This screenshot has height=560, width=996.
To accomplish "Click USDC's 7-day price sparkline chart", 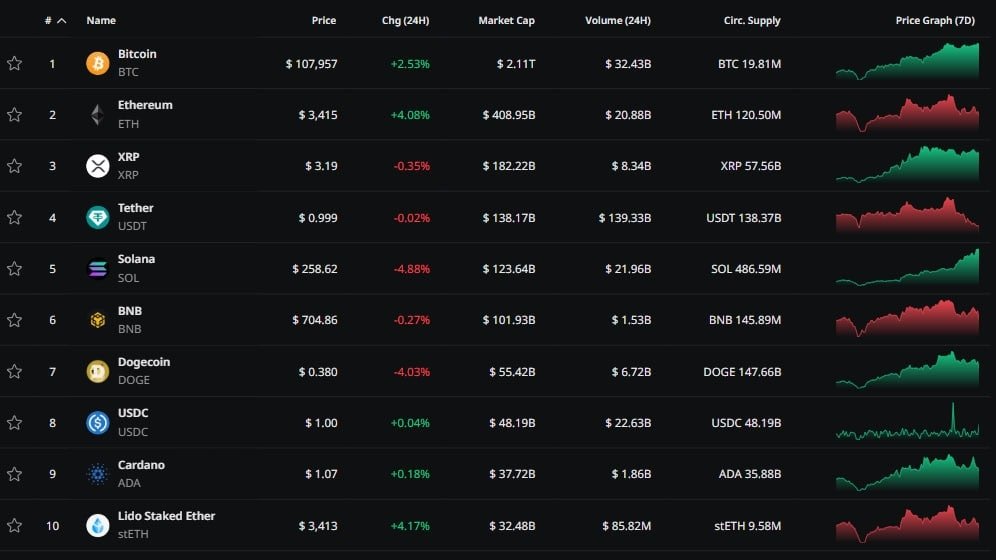I will tap(907, 422).
